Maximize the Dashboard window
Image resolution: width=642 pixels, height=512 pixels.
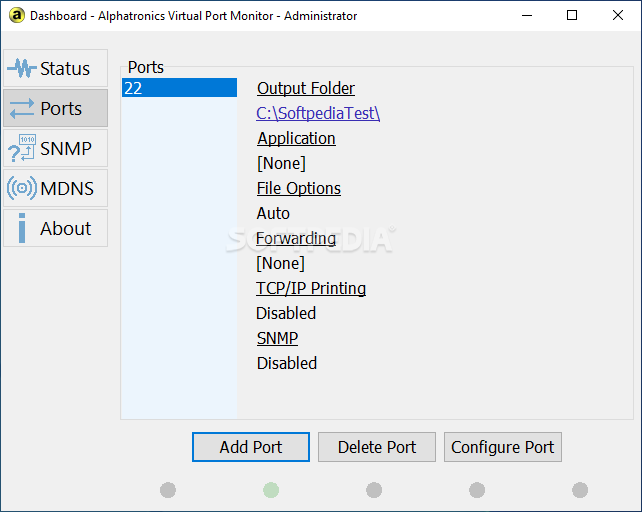point(572,16)
